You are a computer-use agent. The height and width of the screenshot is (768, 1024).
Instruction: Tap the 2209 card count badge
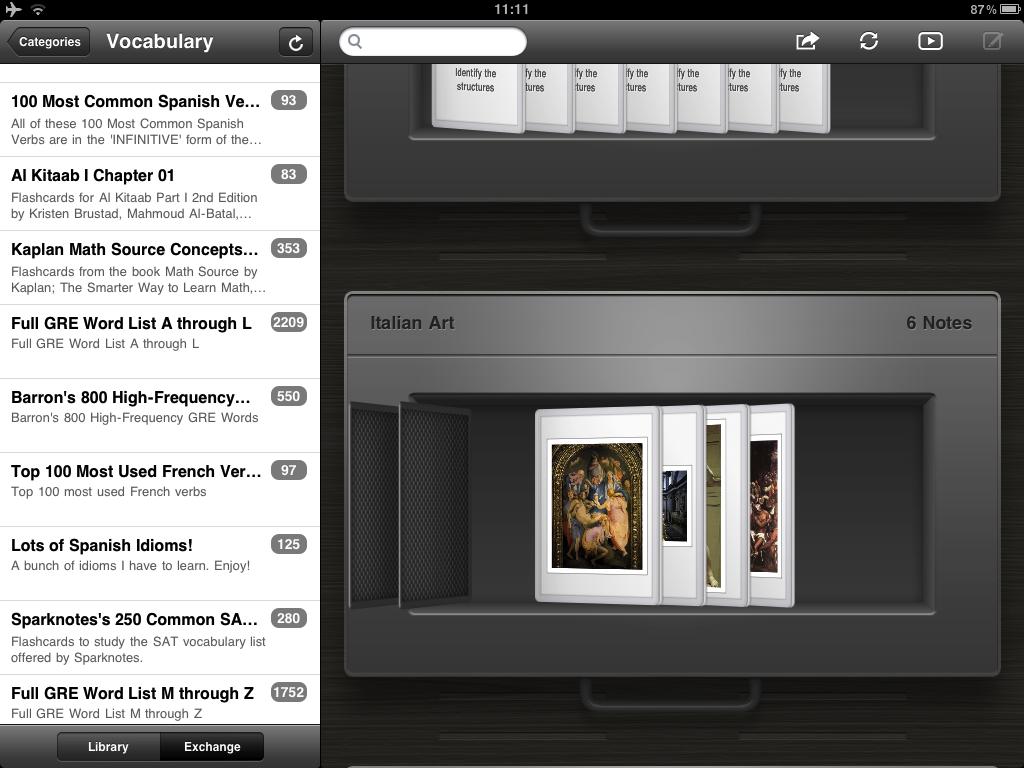coord(289,323)
